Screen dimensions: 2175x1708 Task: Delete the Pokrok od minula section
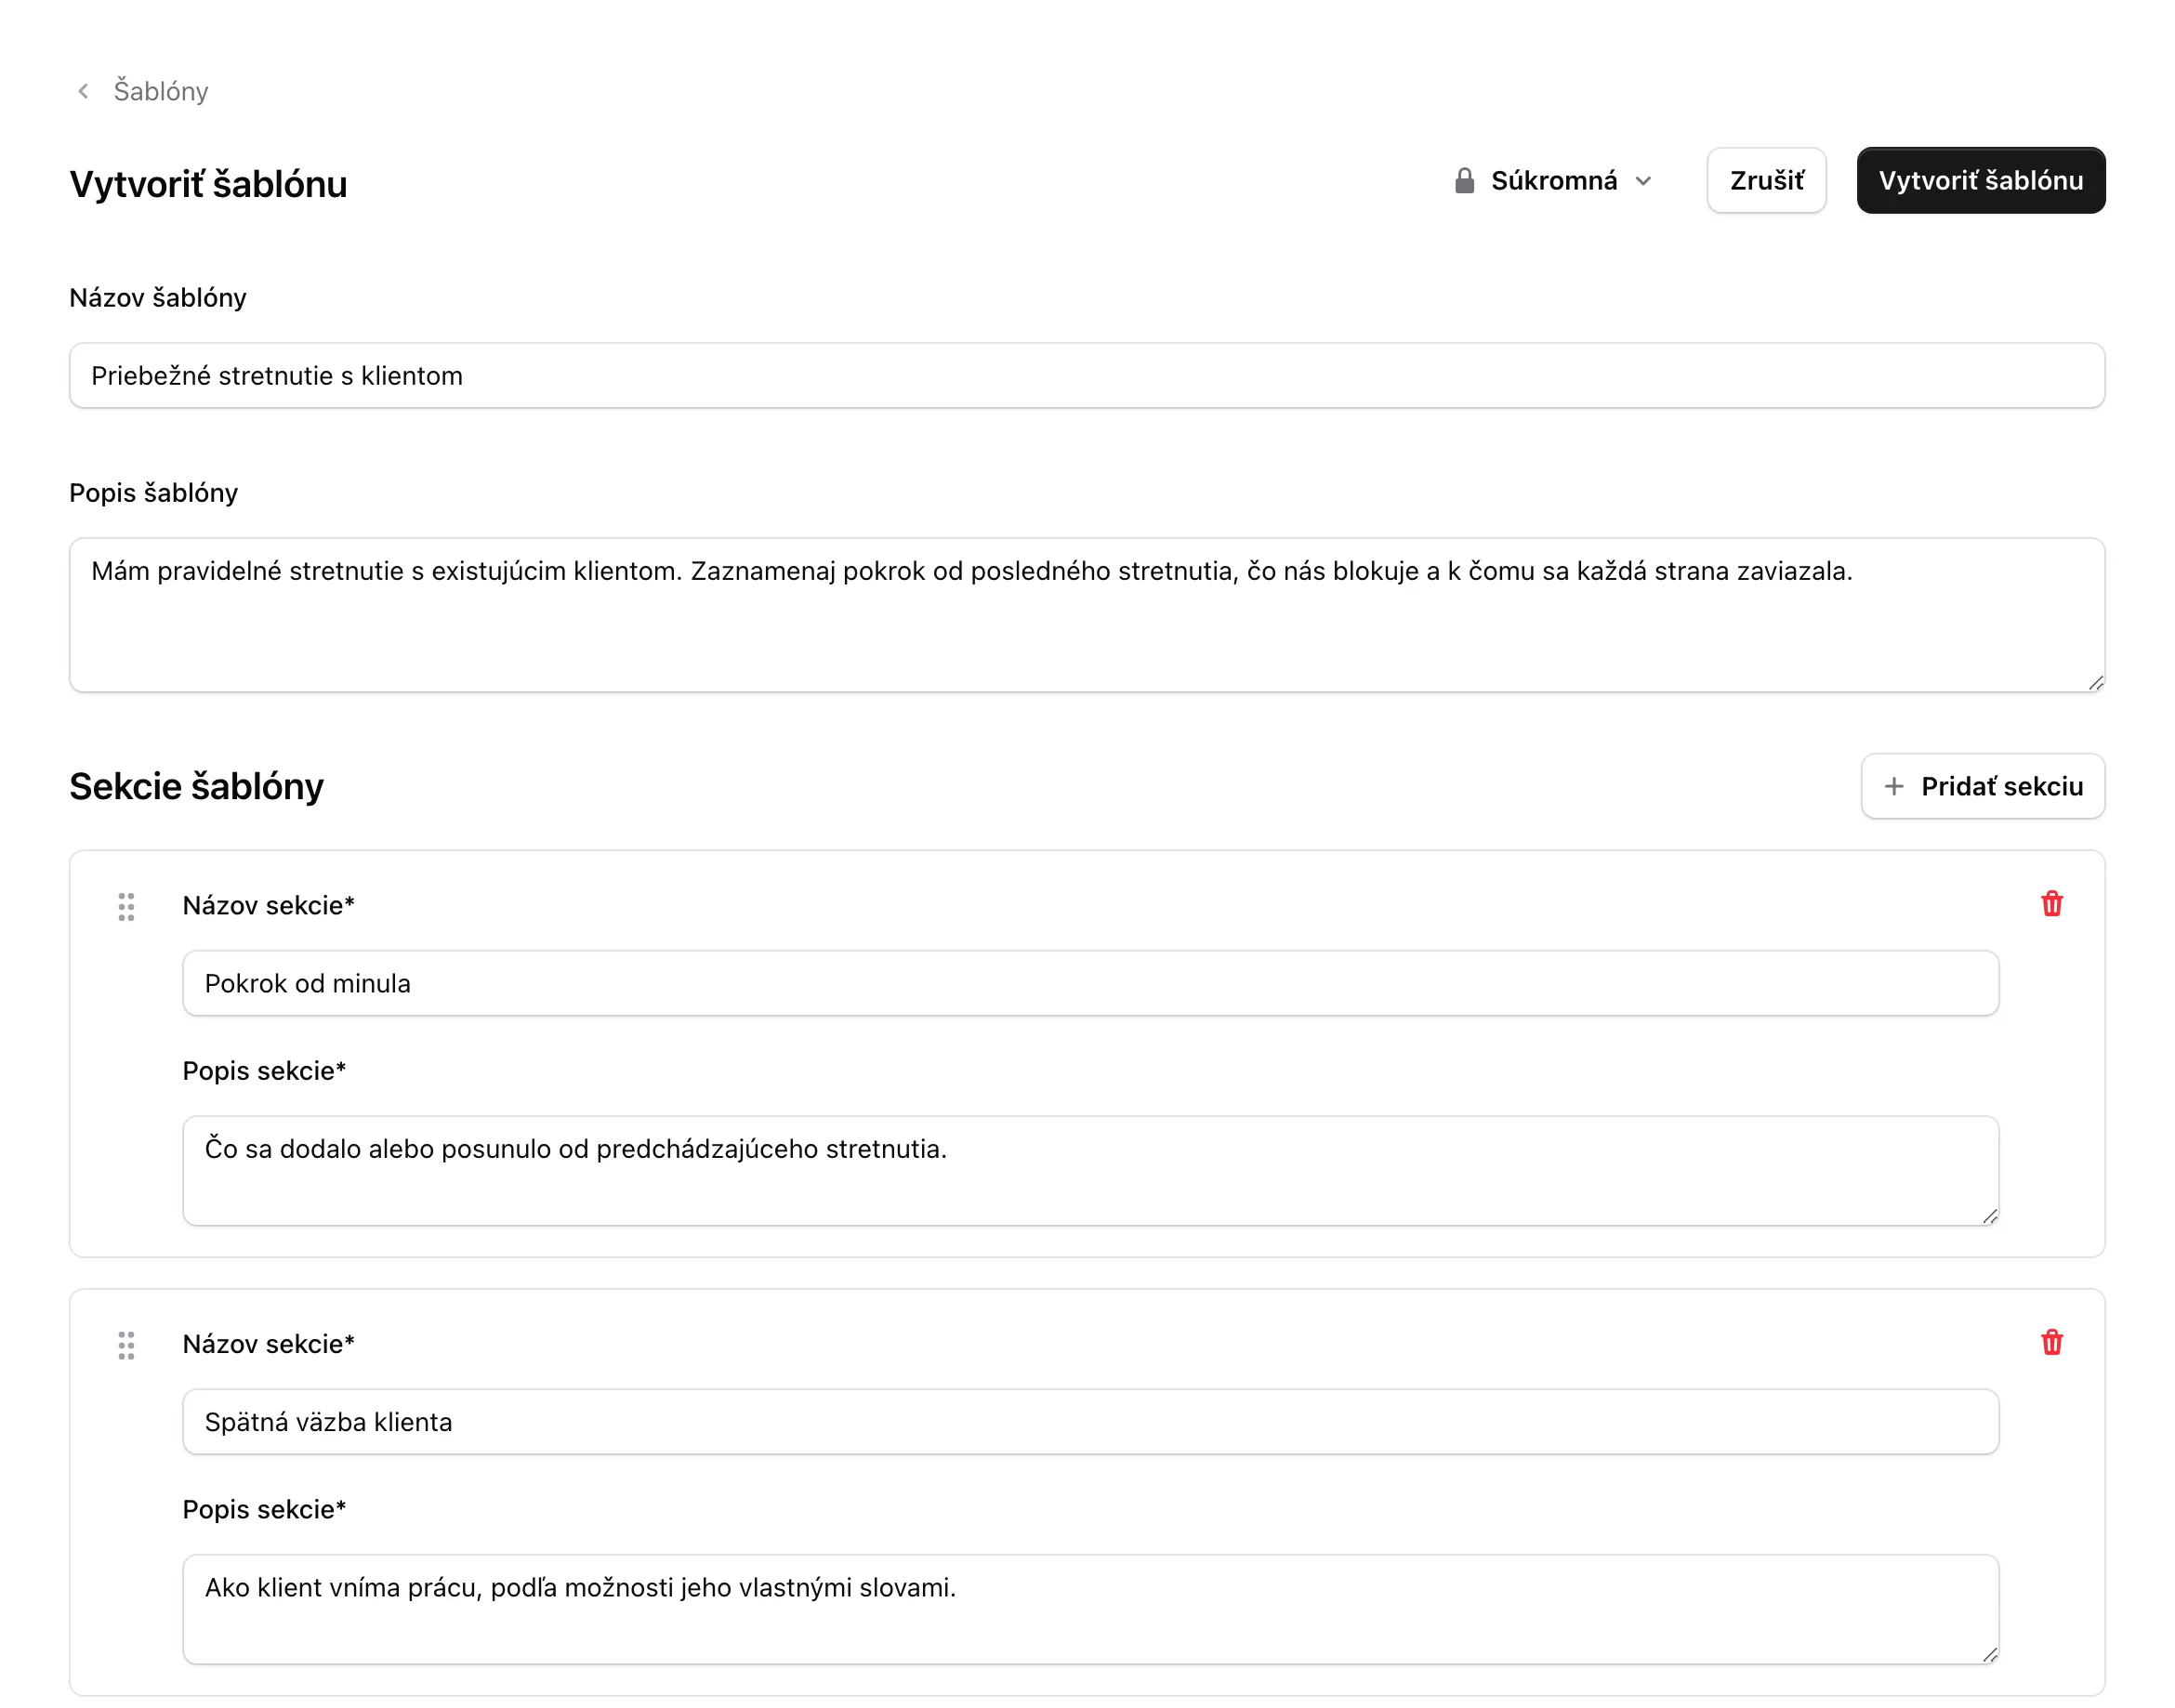pyautogui.click(x=2051, y=904)
